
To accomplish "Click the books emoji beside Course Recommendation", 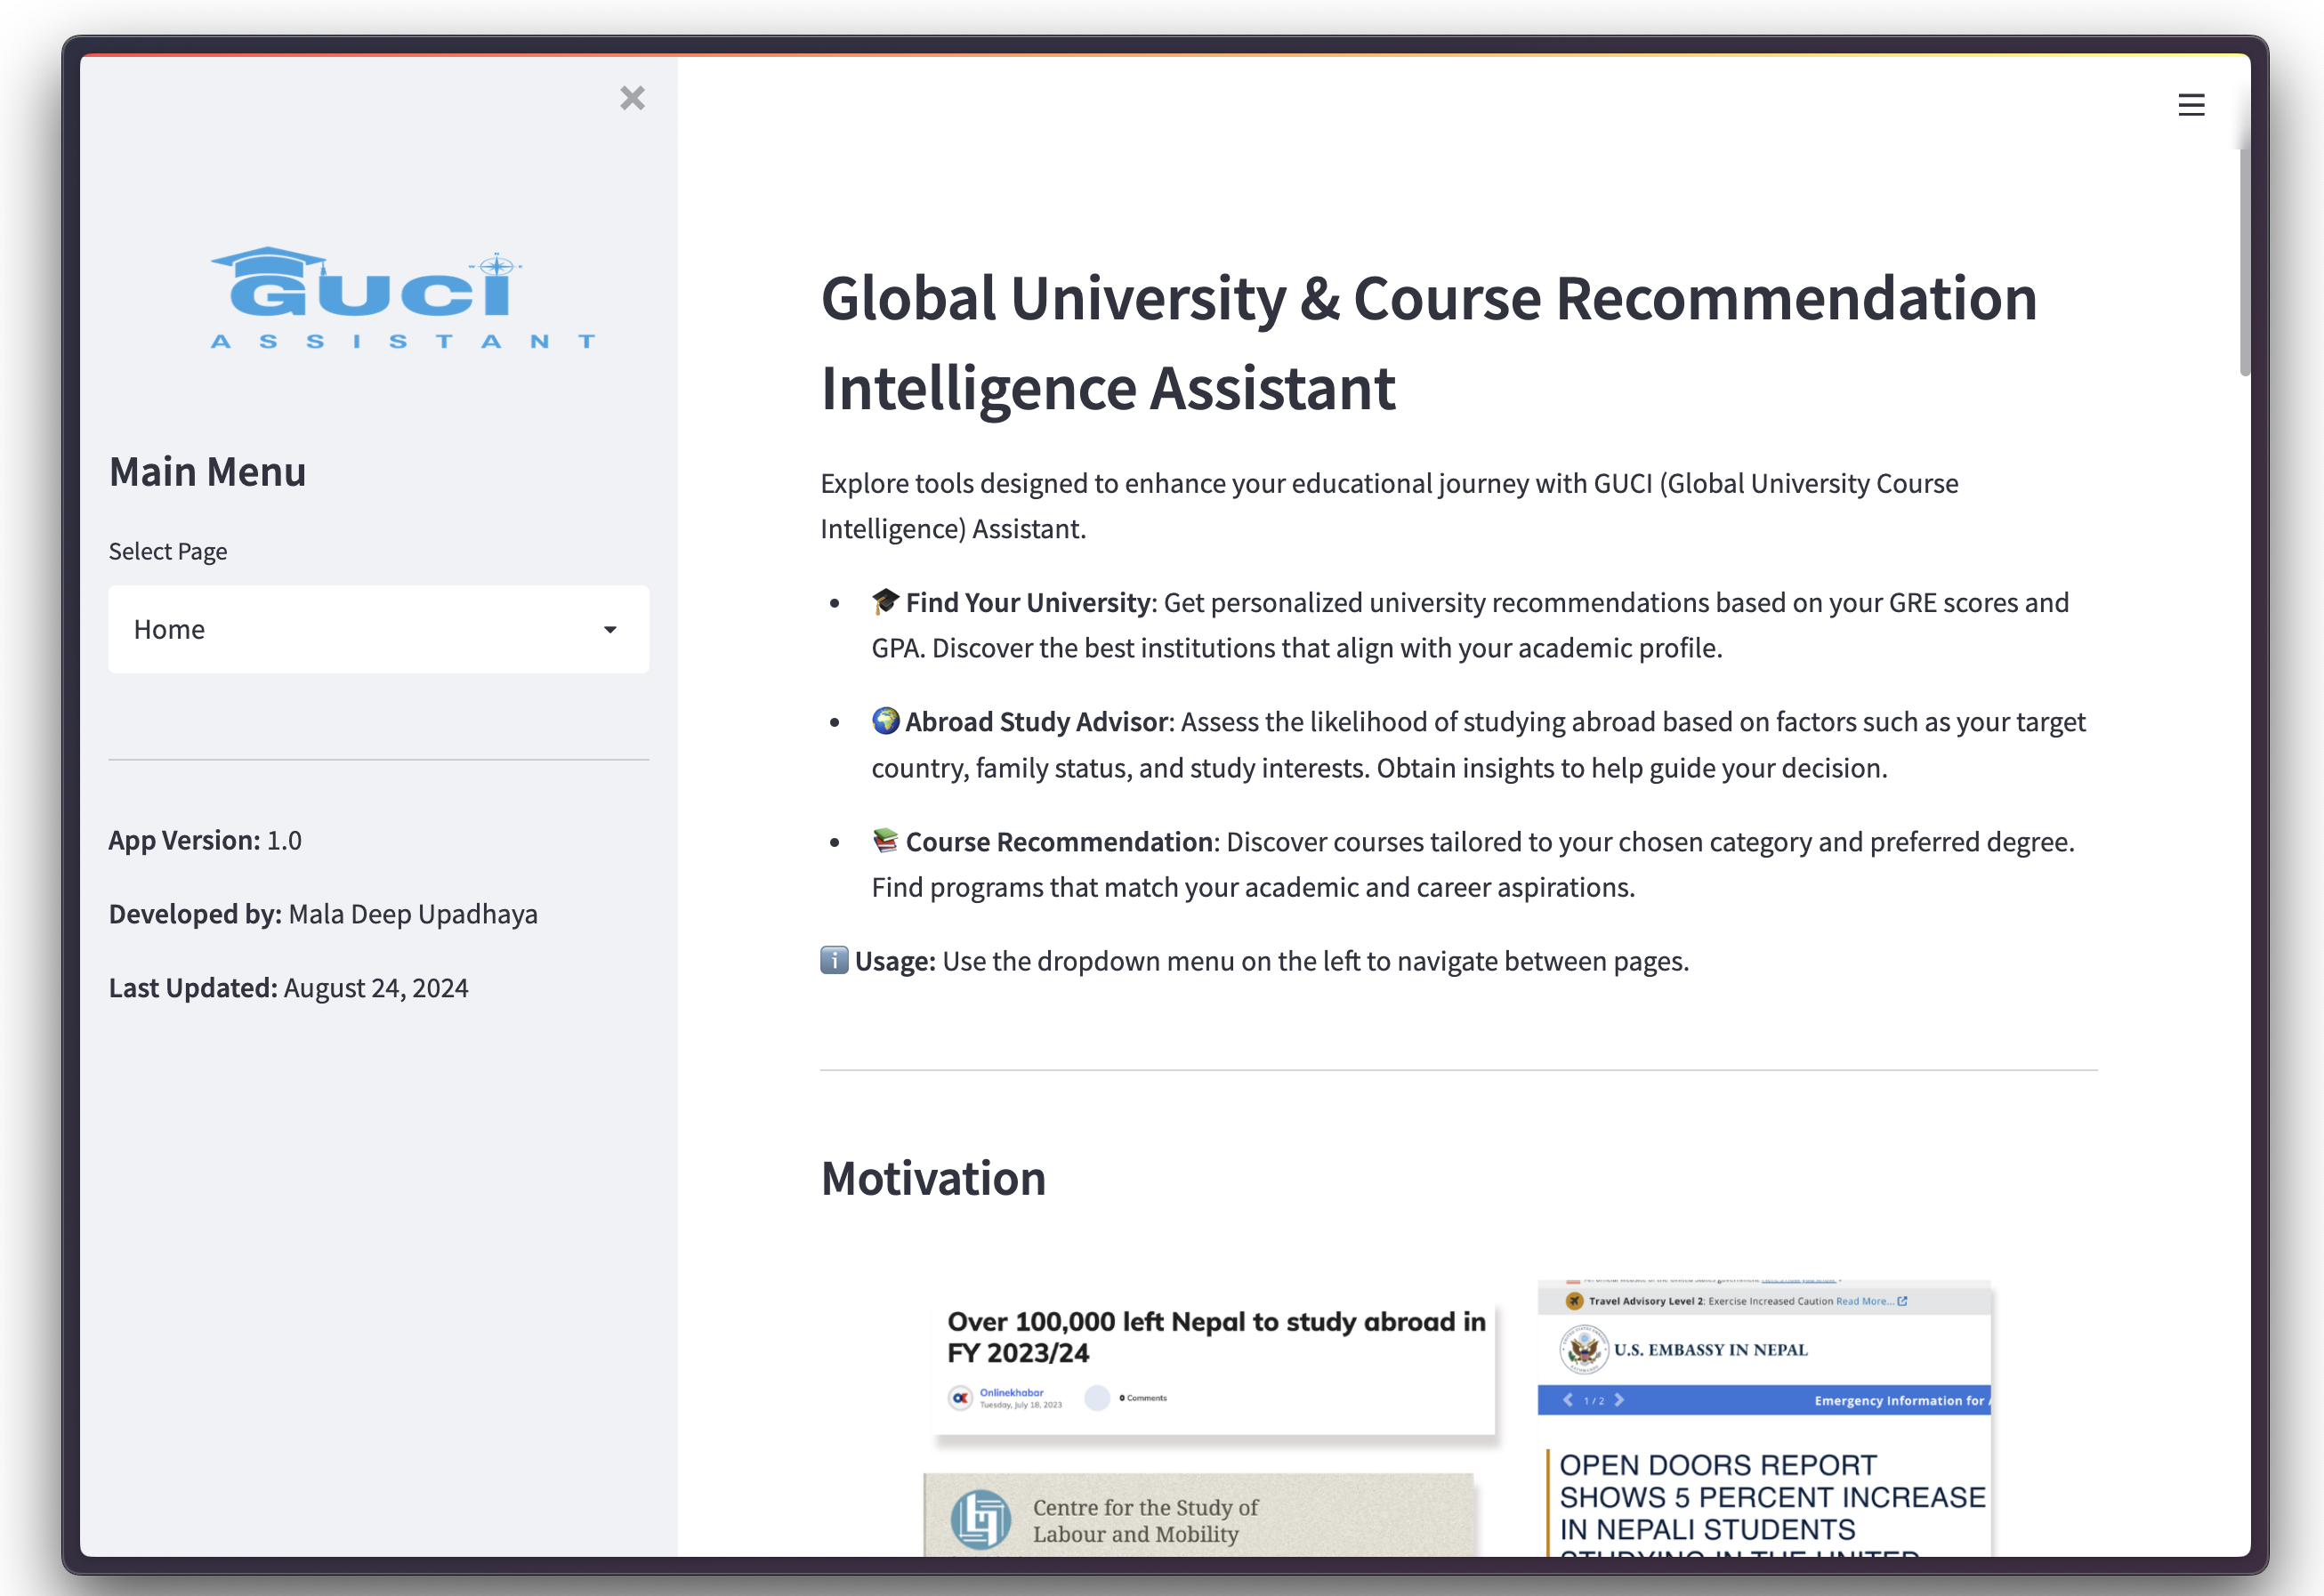I will (x=885, y=840).
